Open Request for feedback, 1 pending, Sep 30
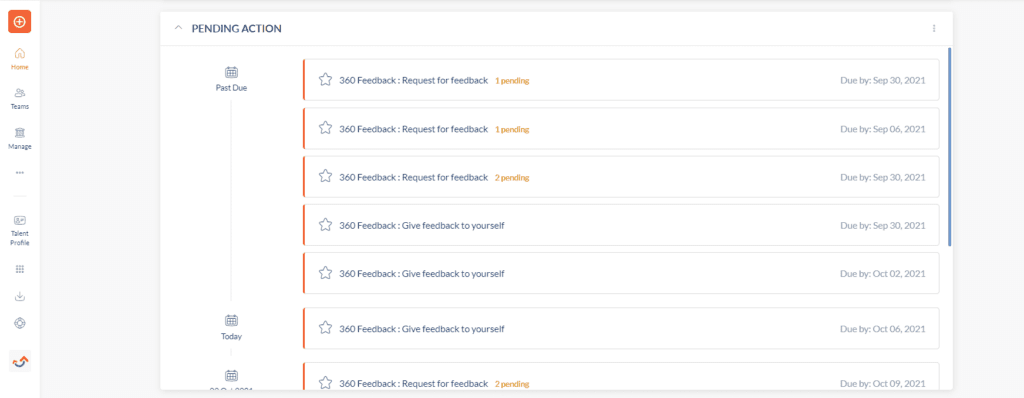Screen dimensions: 1024x398 tap(621, 80)
